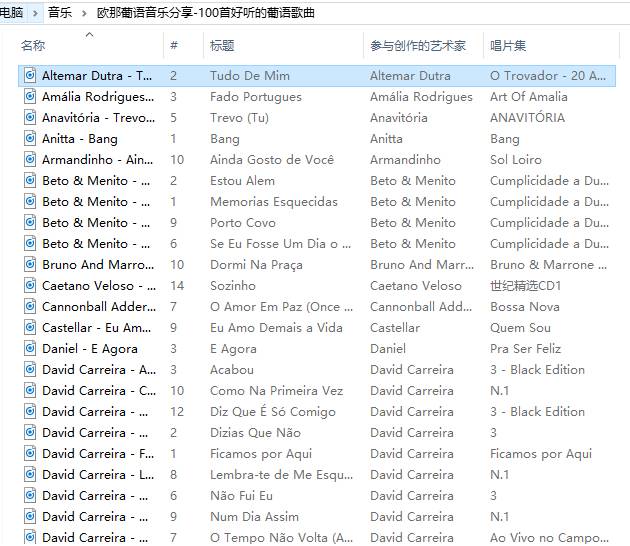Sort by the 标题 column header
630x546 pixels.
pyautogui.click(x=222, y=45)
